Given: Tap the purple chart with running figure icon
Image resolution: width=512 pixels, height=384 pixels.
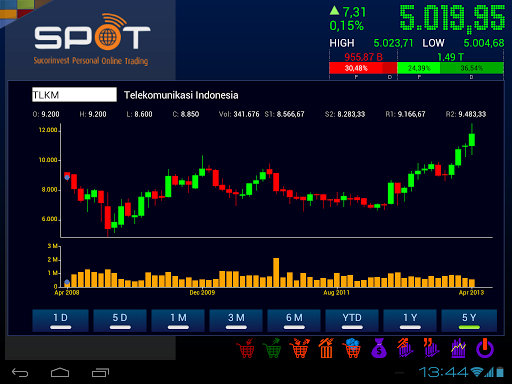Looking at the screenshot, I should (405, 348).
